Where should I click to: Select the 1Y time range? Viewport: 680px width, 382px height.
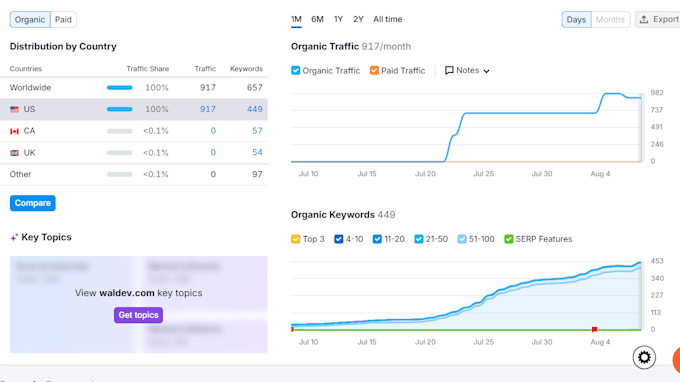tap(338, 19)
